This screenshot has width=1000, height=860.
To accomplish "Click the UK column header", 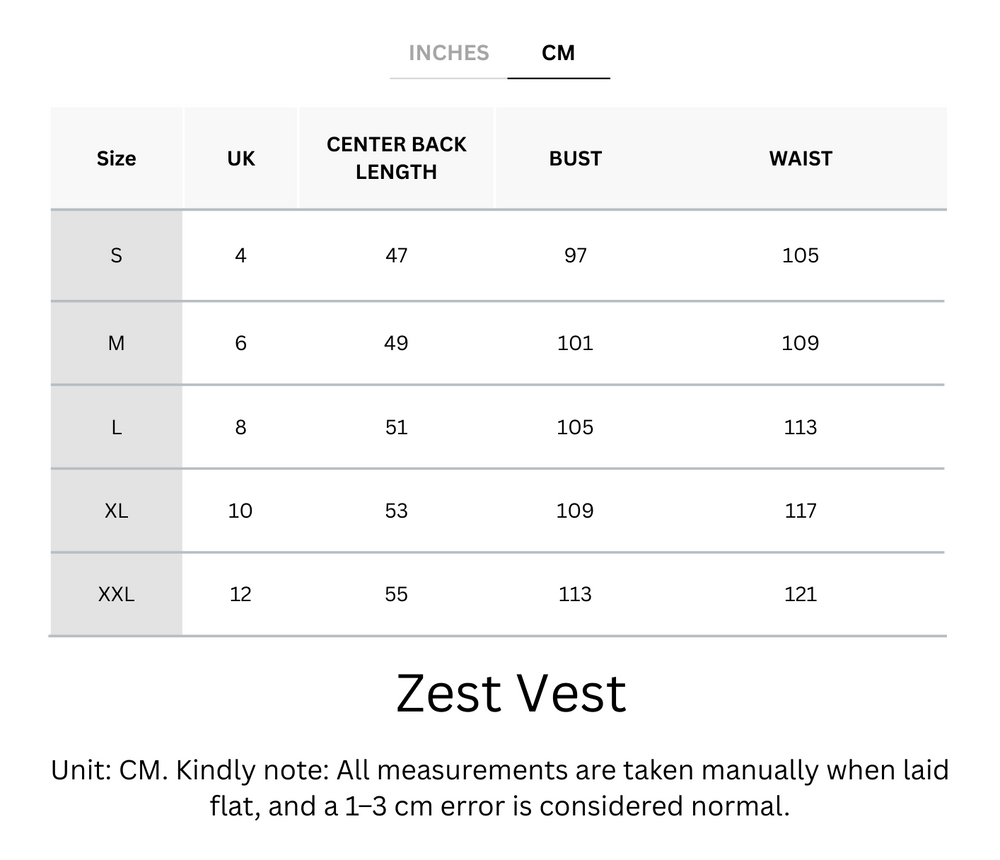I will (240, 158).
